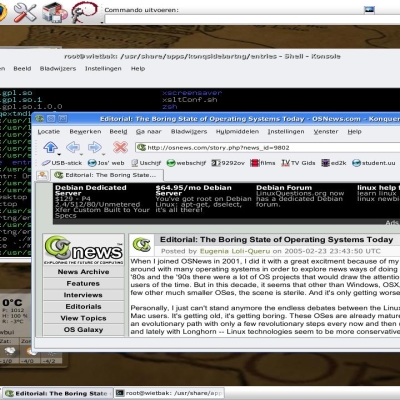Image resolution: width=400 pixels, height=400 pixels.
Task: Open the News Archive sidebar button
Action: pos(83,272)
